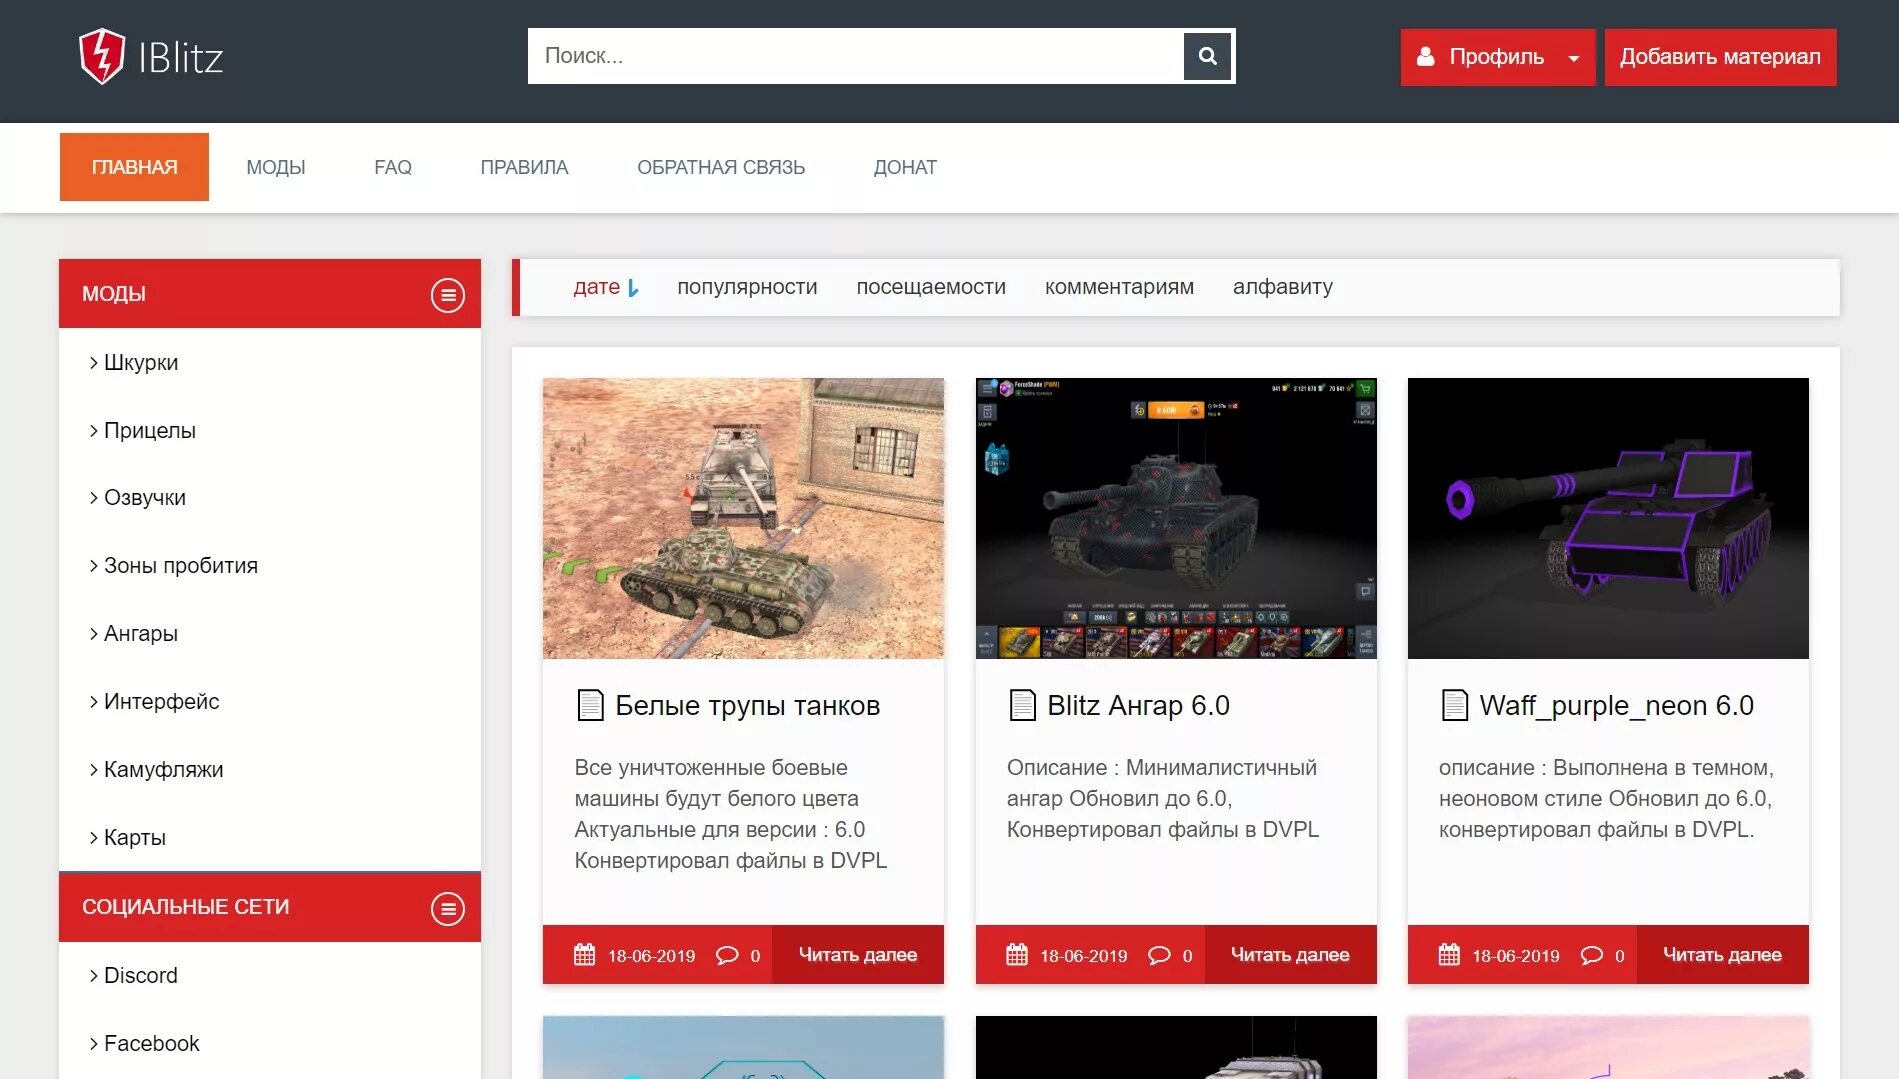Viewport: 1899px width, 1079px height.
Task: Open Waff_purple_neon purple tank thumbnail
Action: coord(1607,518)
